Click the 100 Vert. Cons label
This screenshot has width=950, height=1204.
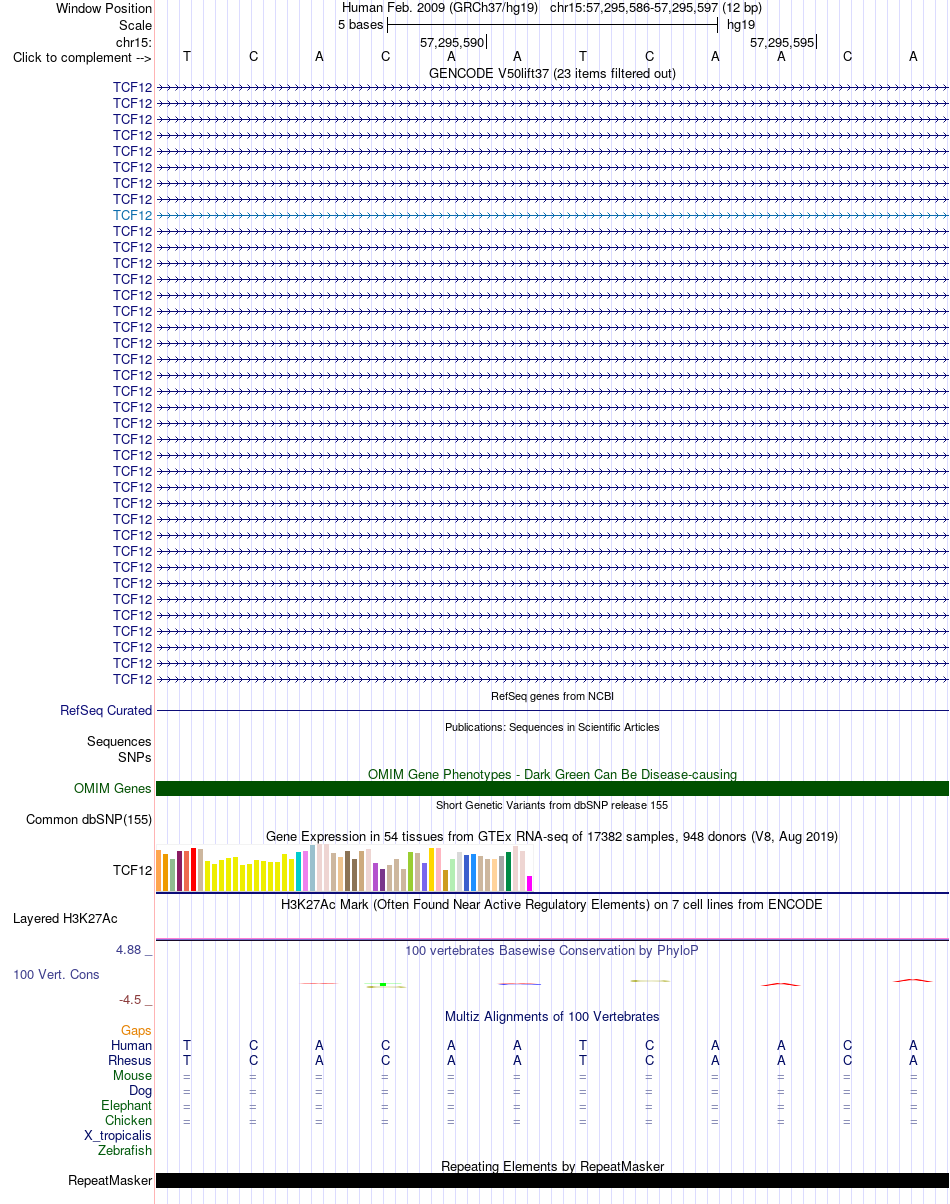coord(56,974)
